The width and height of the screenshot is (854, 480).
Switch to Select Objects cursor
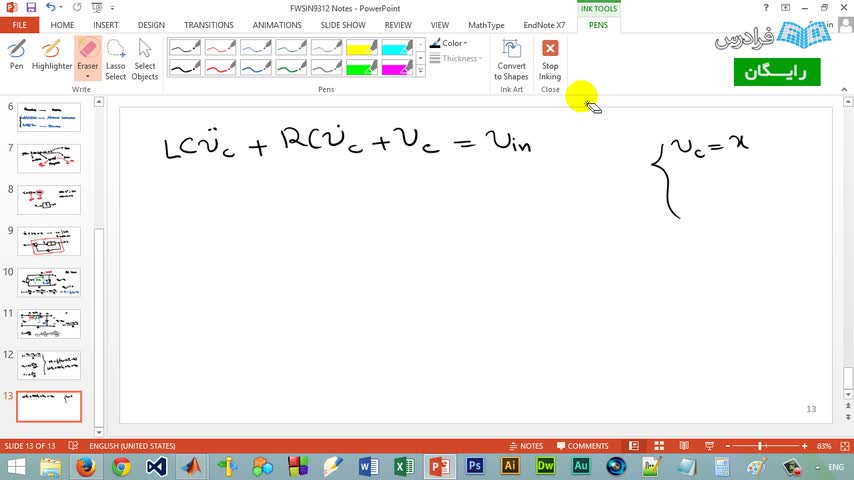pos(144,59)
